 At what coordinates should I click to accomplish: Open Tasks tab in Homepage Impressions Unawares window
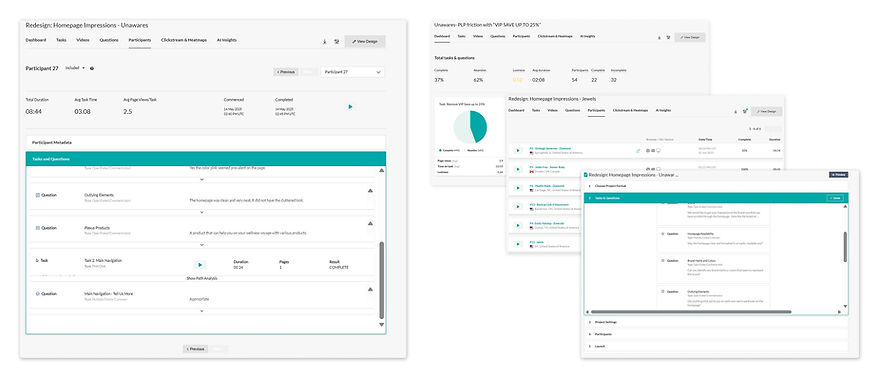[61, 40]
